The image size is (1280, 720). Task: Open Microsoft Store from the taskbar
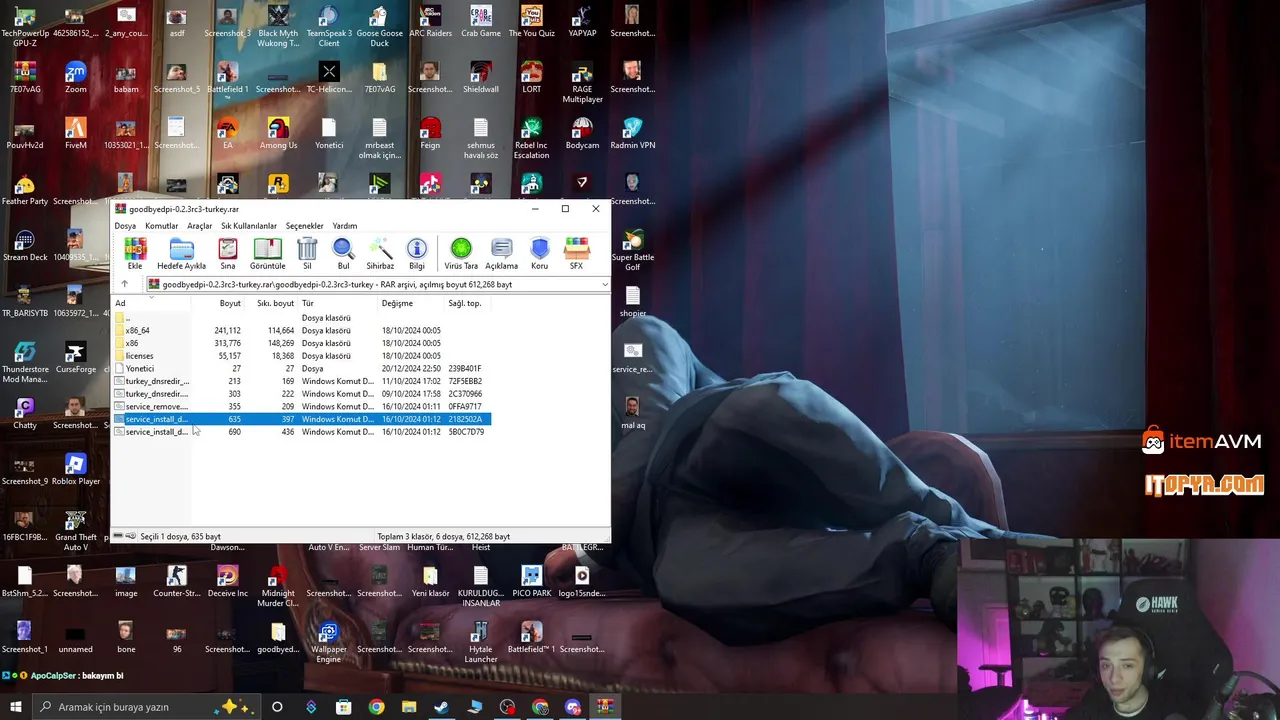pos(343,707)
